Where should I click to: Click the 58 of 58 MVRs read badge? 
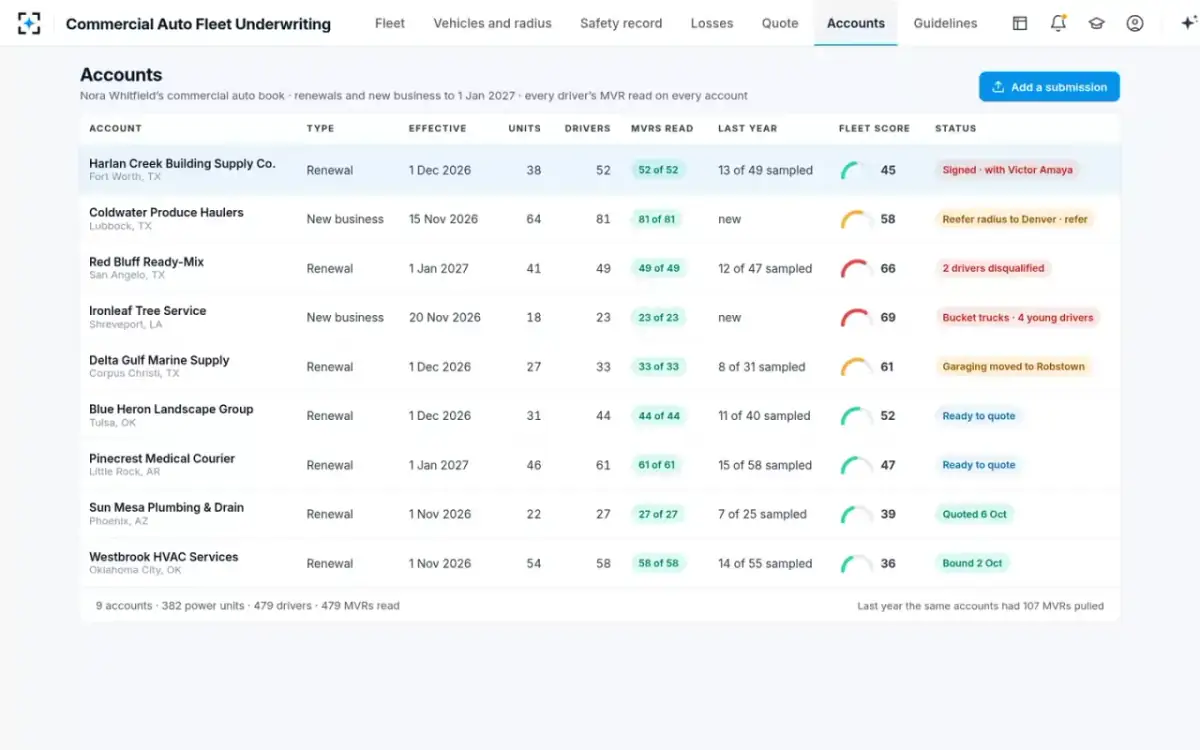(658, 563)
